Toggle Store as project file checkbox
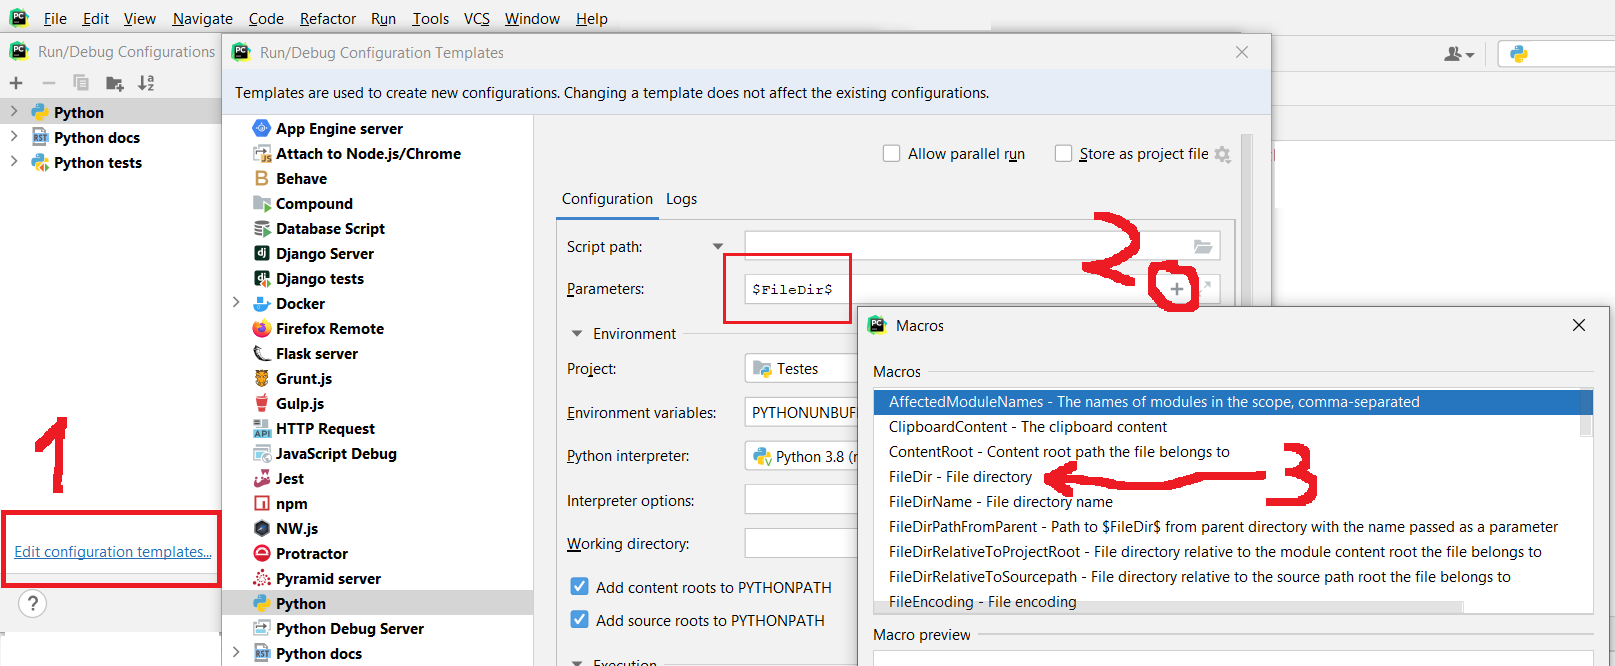The width and height of the screenshot is (1615, 666). 1063,153
